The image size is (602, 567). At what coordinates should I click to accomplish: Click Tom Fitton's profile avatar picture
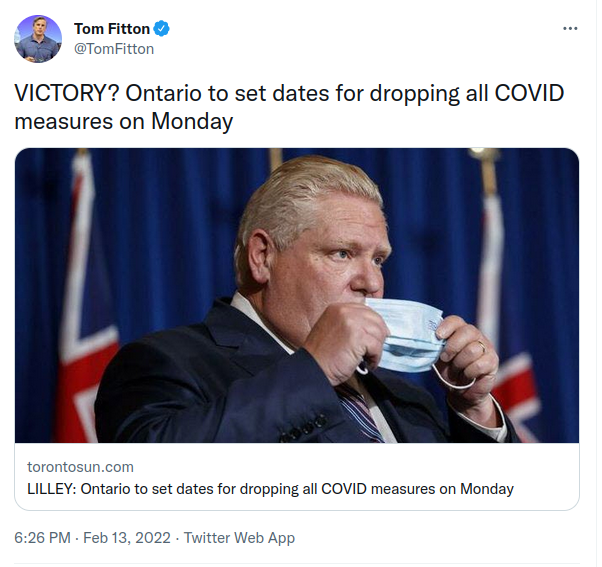point(38,39)
